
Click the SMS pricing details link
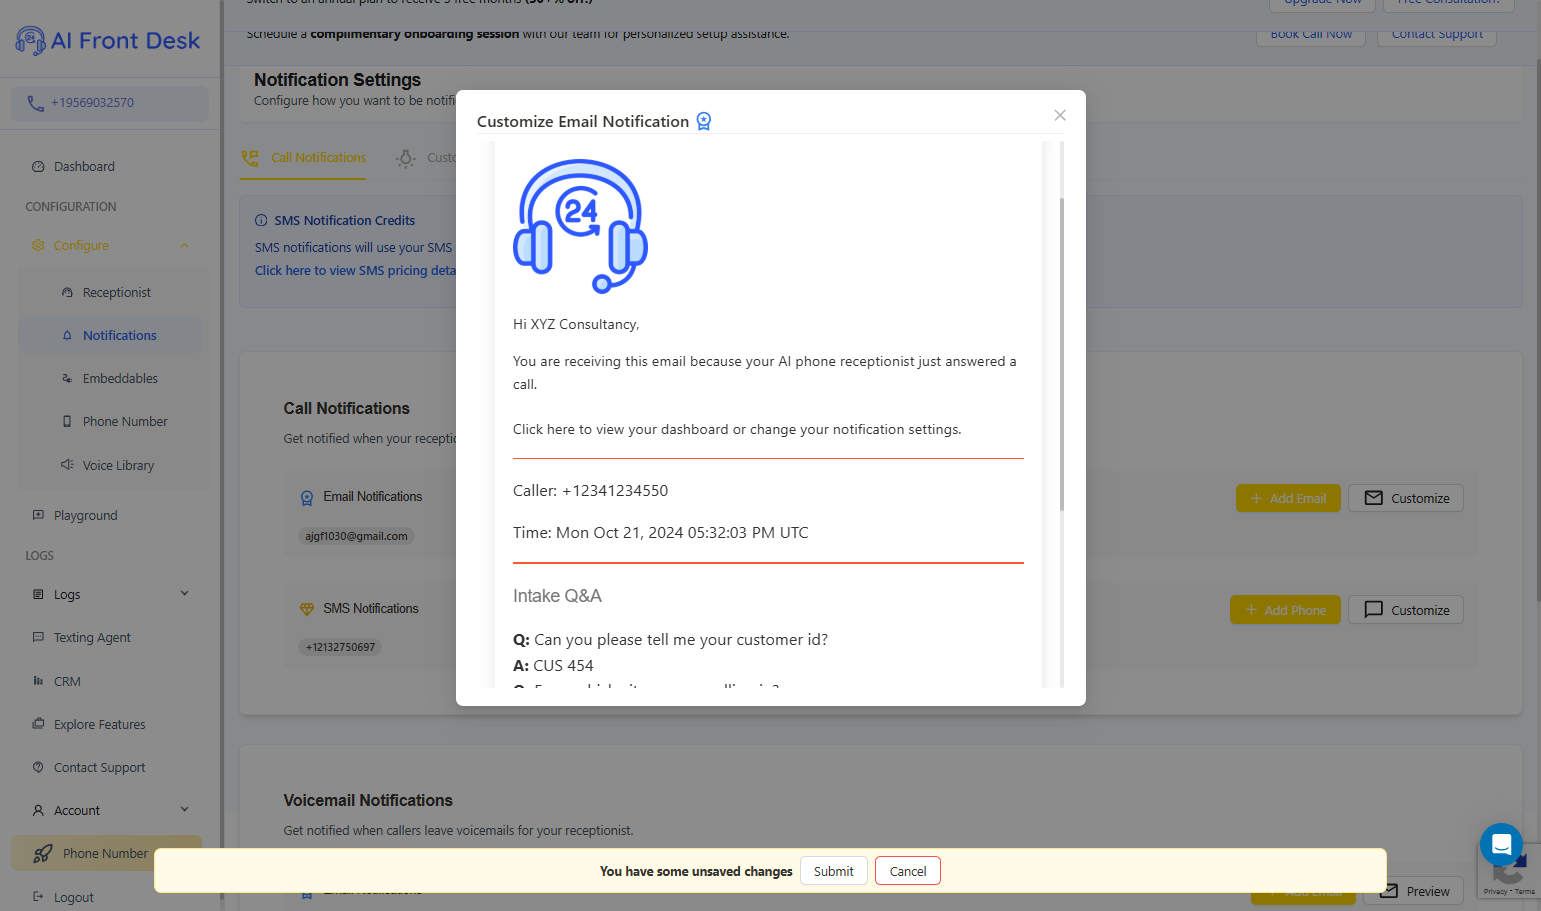tap(355, 271)
